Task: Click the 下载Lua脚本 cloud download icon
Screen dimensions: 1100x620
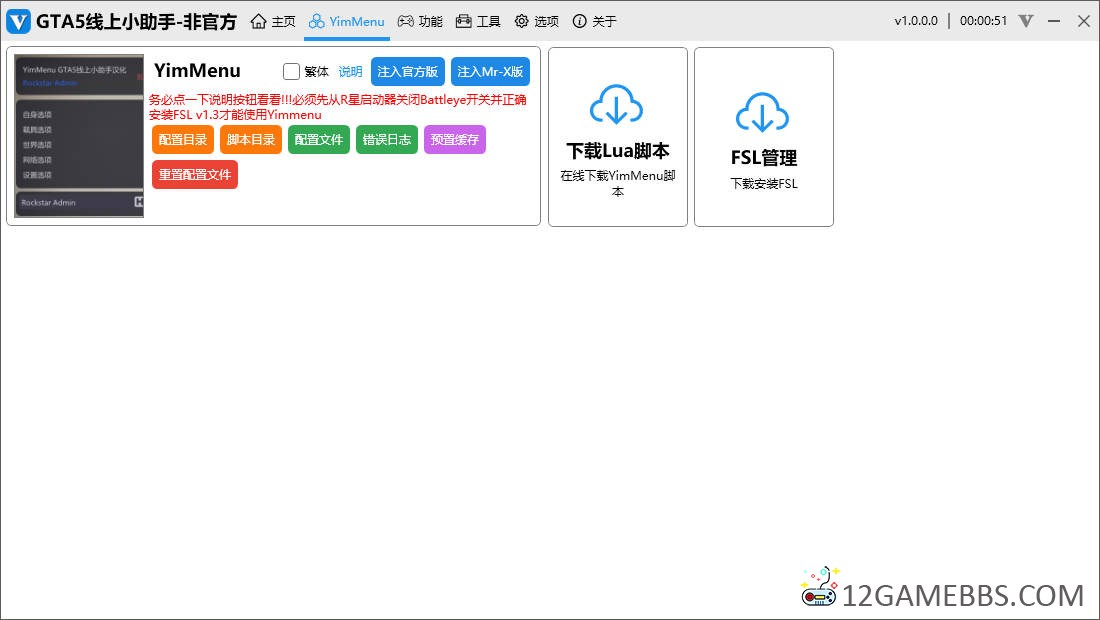Action: (617, 105)
